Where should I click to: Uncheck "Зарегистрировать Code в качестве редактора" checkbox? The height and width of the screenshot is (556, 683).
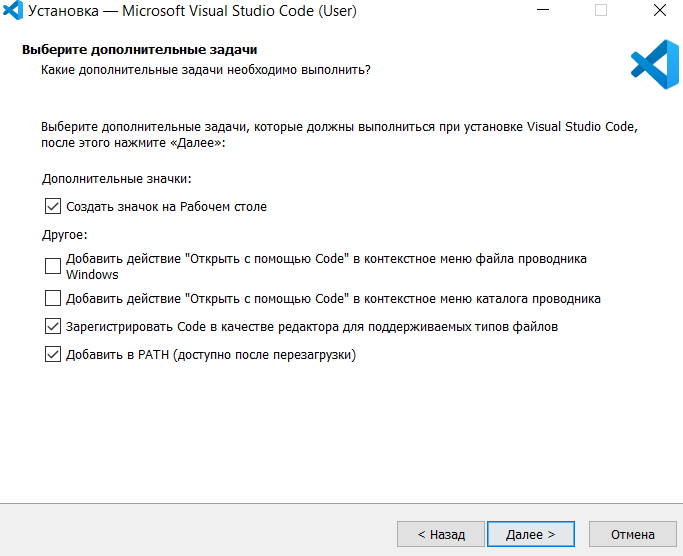(53, 326)
